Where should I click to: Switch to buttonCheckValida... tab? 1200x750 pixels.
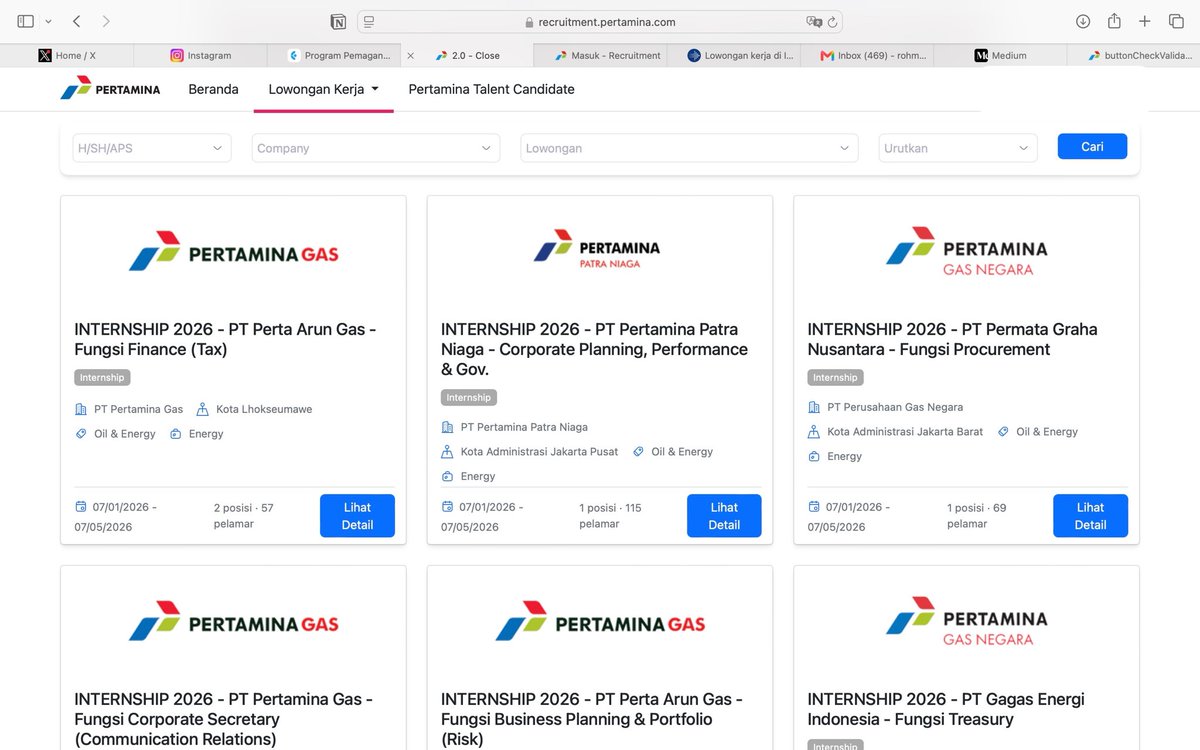(x=1134, y=55)
